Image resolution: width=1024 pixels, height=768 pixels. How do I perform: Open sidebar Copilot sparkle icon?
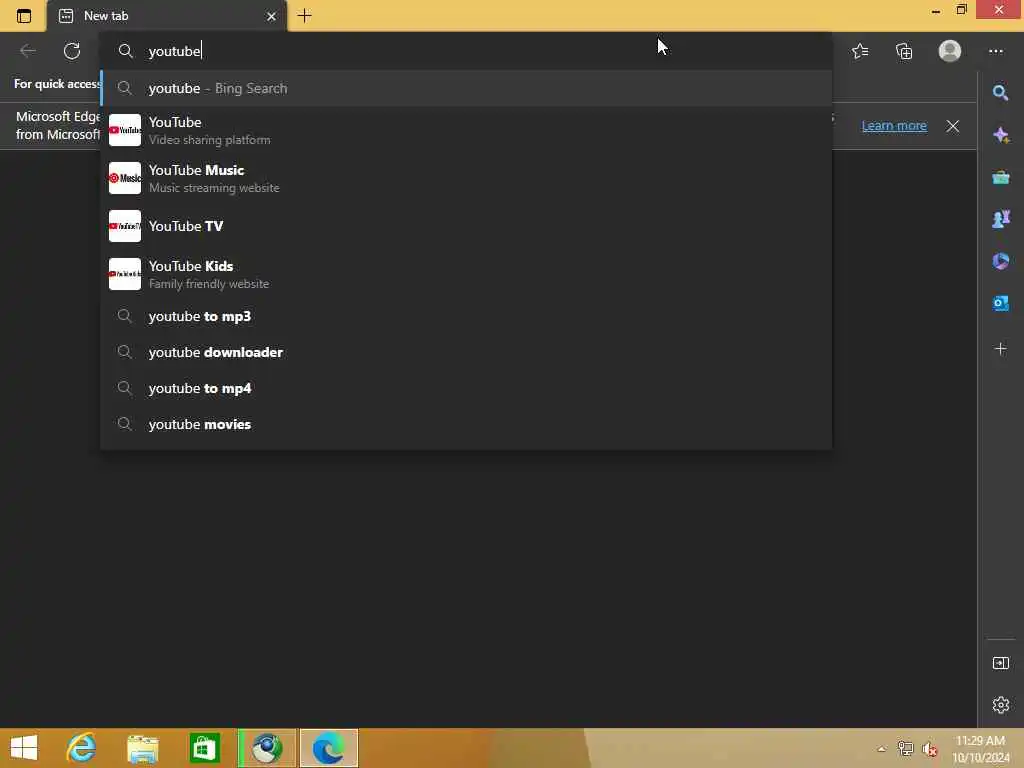coord(1000,135)
